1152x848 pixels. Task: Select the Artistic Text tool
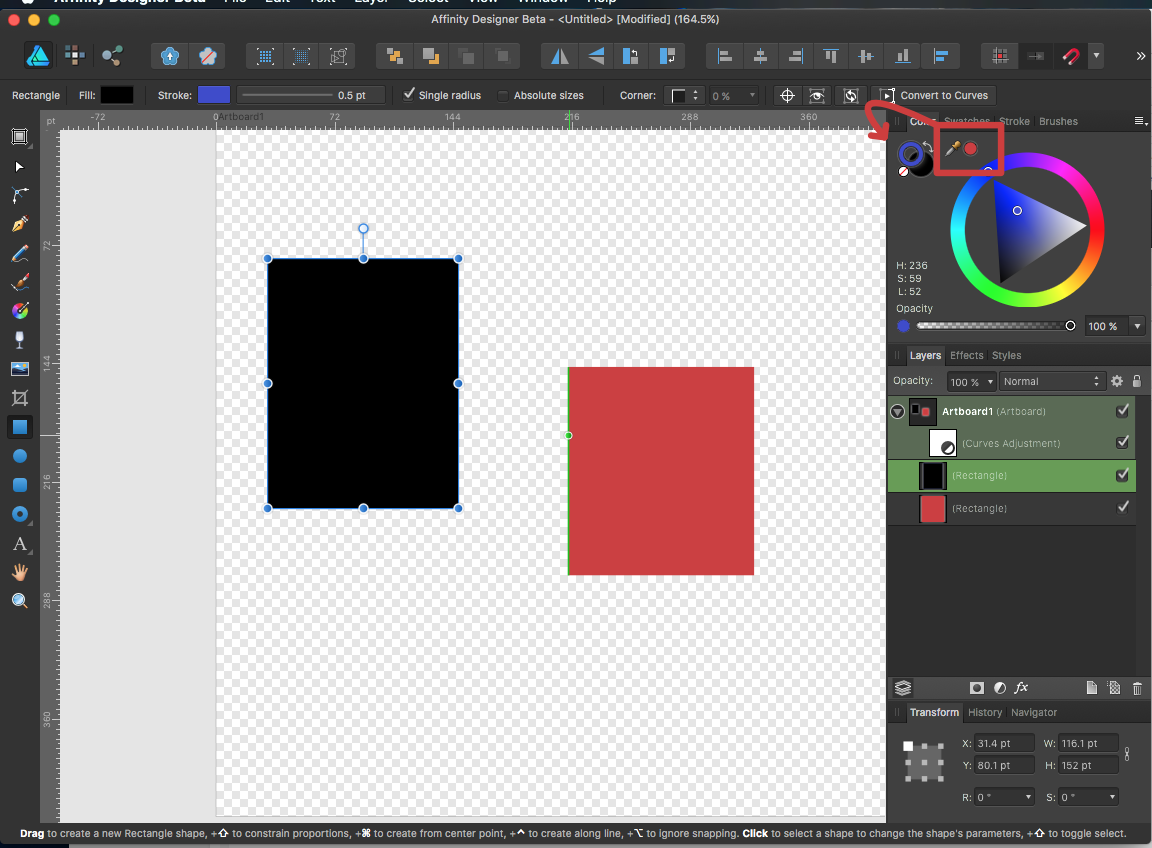coord(20,544)
